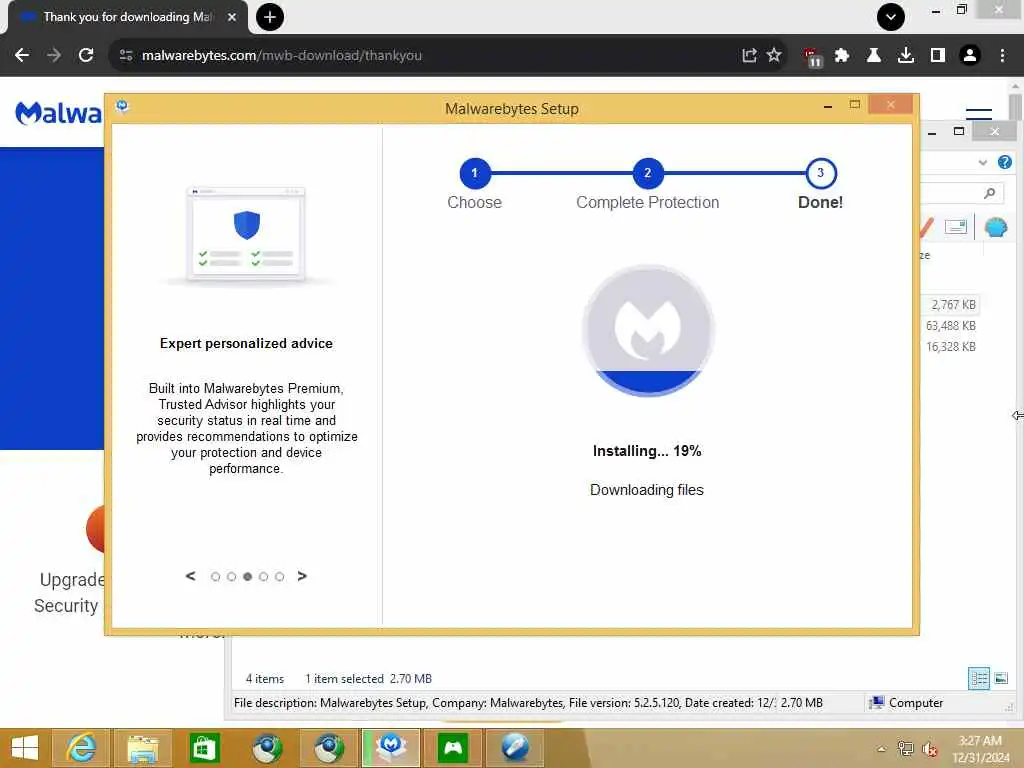Click step 1 Choose circle

[475, 173]
